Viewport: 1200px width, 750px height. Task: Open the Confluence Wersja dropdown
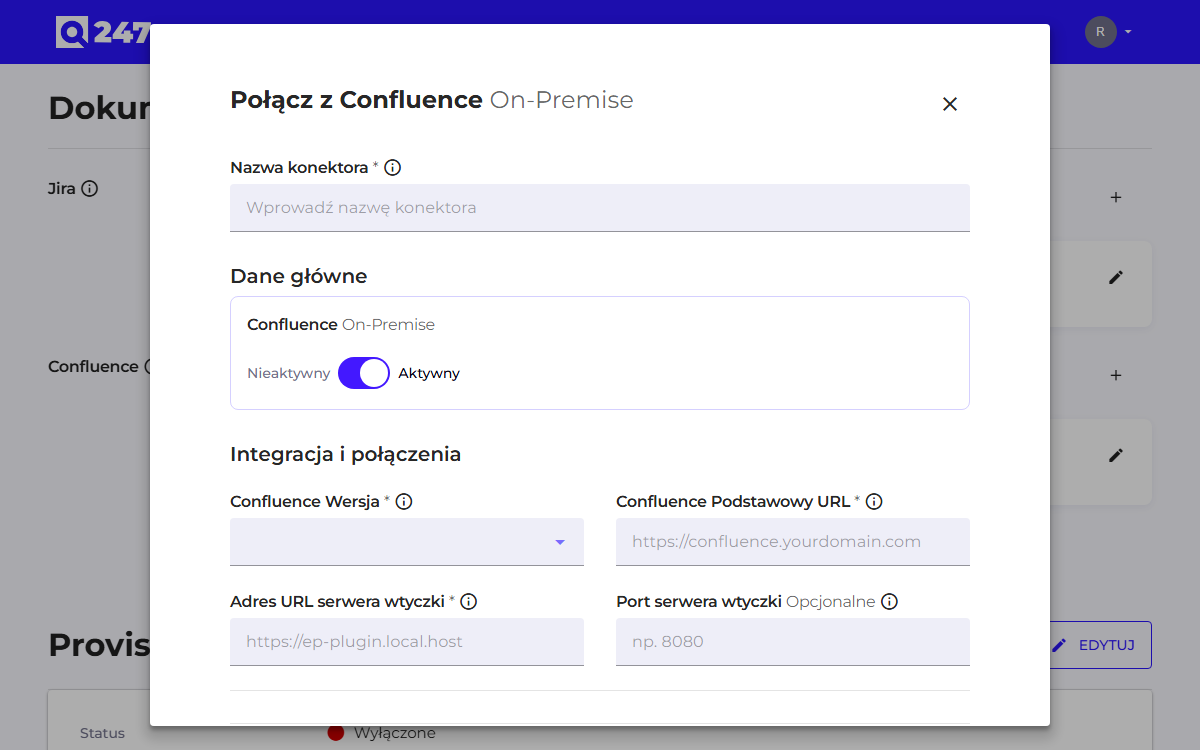tap(407, 542)
